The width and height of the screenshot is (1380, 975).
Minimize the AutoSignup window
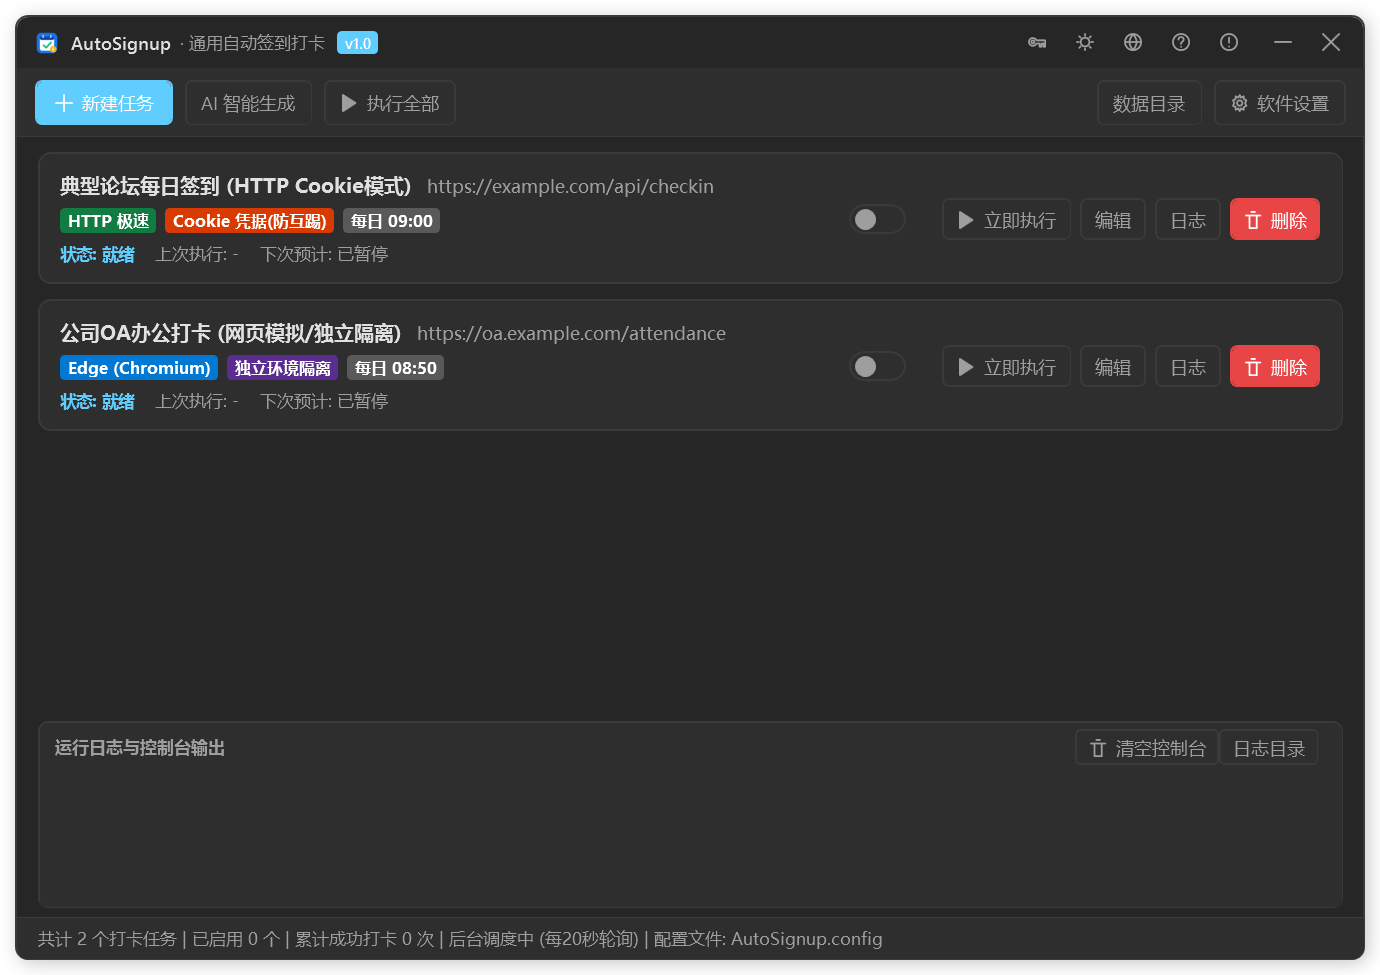click(x=1283, y=42)
